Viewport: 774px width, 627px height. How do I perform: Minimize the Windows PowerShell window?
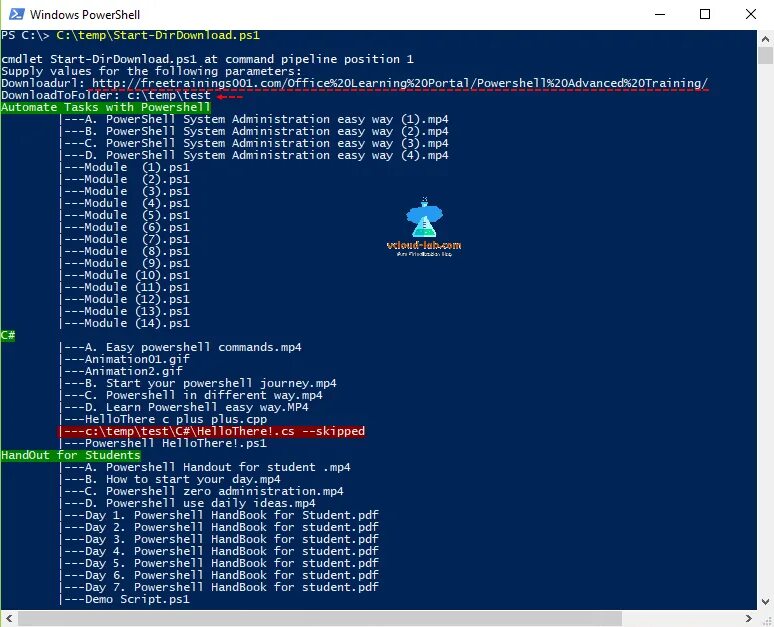[x=659, y=14]
